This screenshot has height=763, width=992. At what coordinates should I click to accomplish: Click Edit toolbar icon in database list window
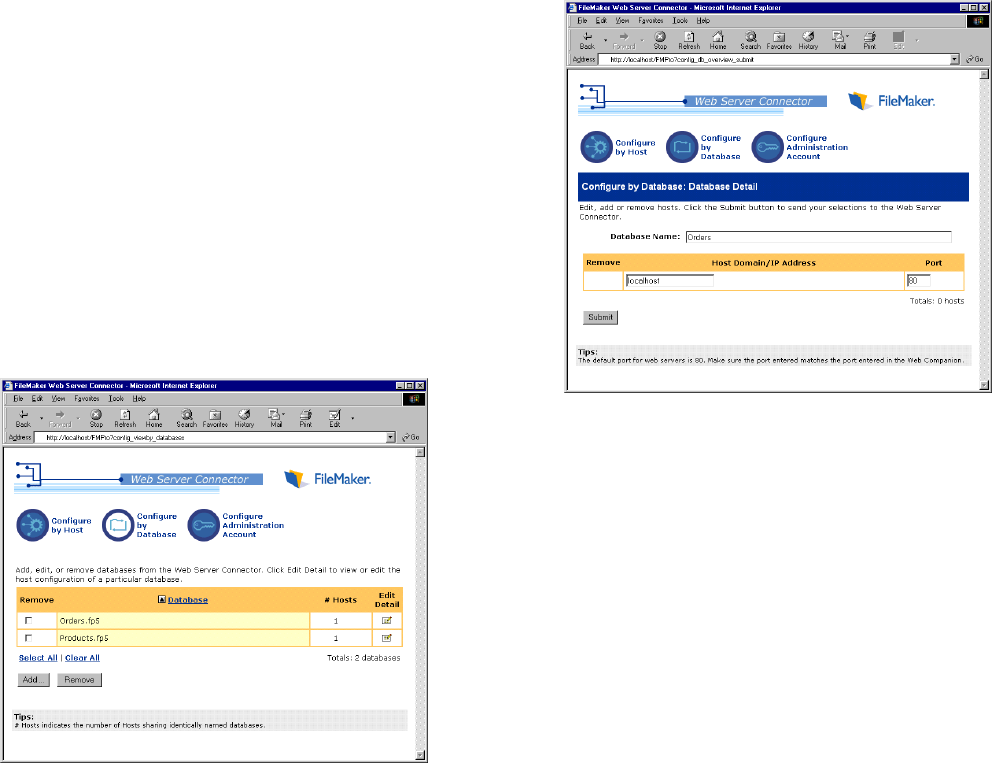tap(335, 418)
